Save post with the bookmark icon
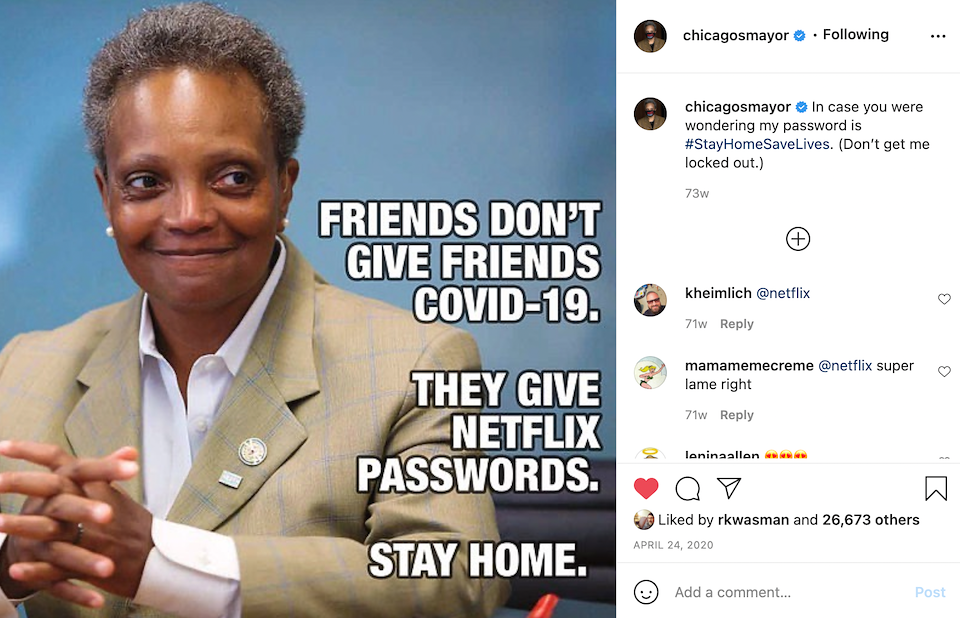The height and width of the screenshot is (618, 960). (936, 488)
